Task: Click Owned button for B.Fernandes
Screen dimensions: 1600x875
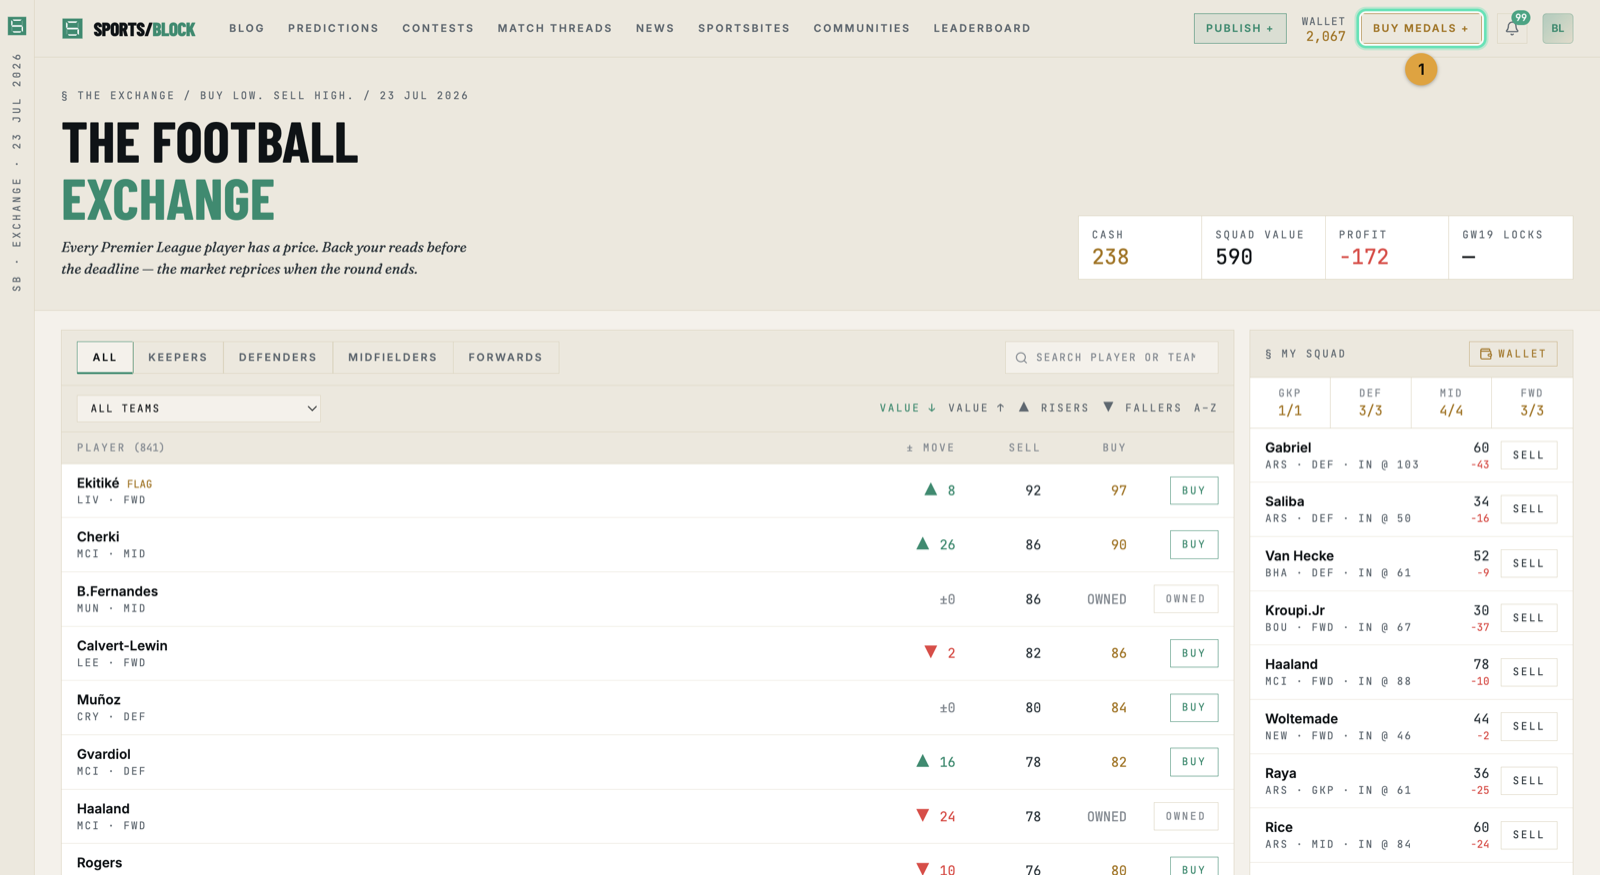Action: pos(1186,599)
